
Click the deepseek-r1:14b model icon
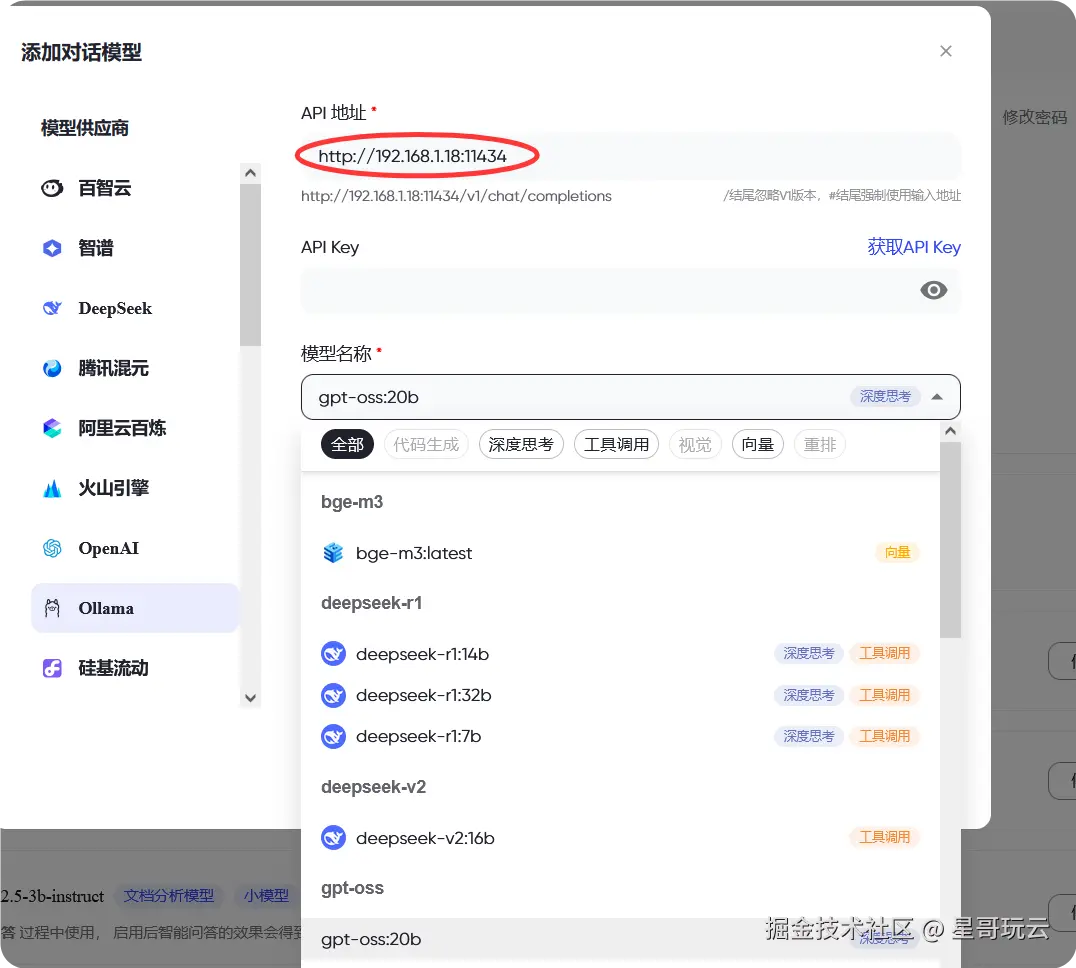pyautogui.click(x=334, y=654)
